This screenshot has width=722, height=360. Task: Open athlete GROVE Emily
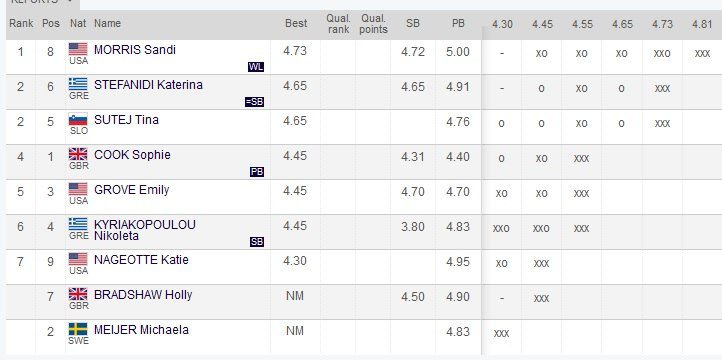tap(131, 190)
